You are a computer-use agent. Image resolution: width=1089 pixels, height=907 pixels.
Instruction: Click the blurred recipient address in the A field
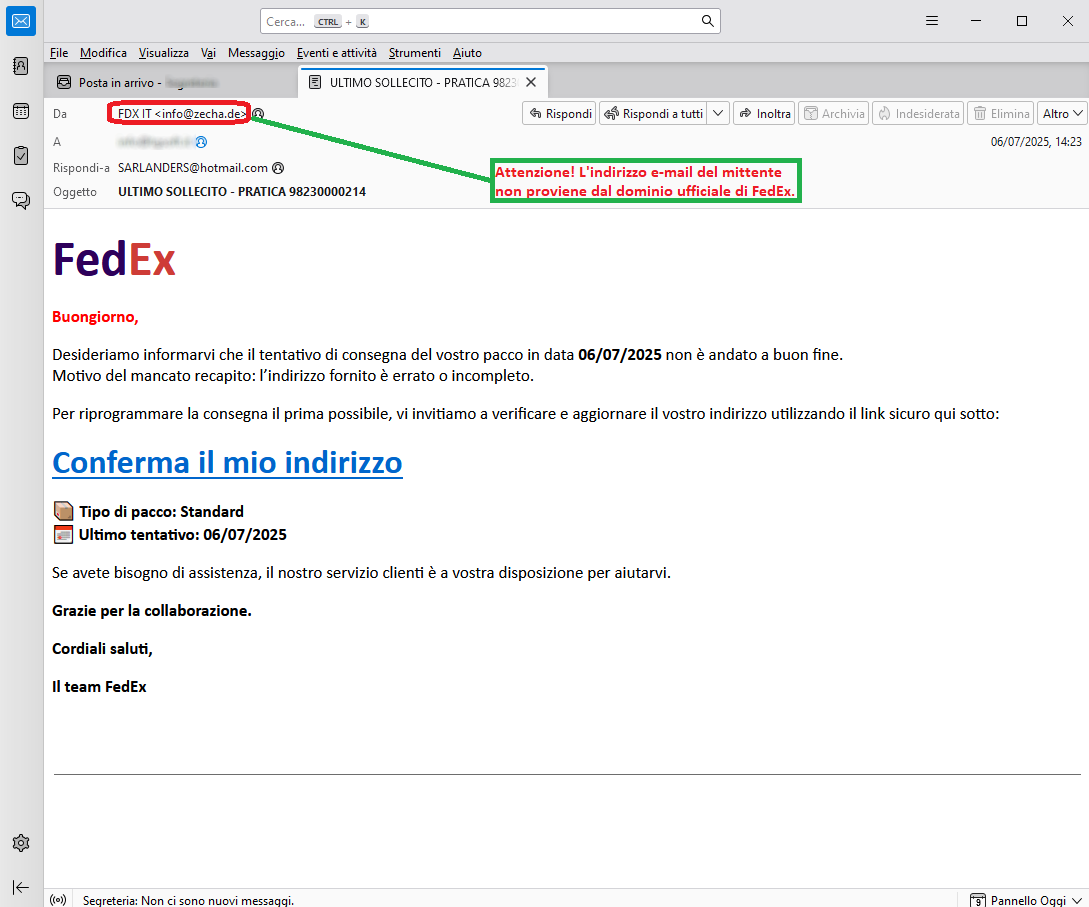coord(155,142)
